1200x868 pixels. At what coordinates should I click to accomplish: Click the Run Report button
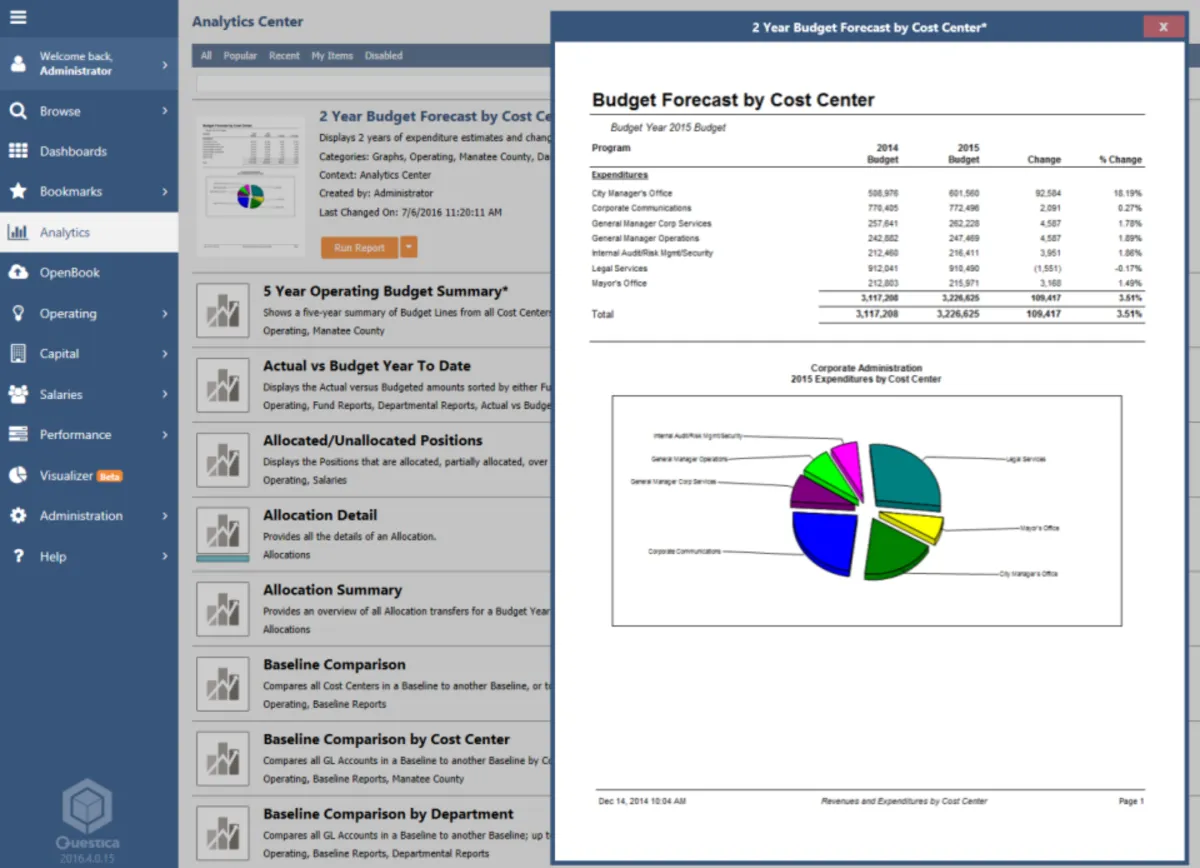pyautogui.click(x=359, y=248)
